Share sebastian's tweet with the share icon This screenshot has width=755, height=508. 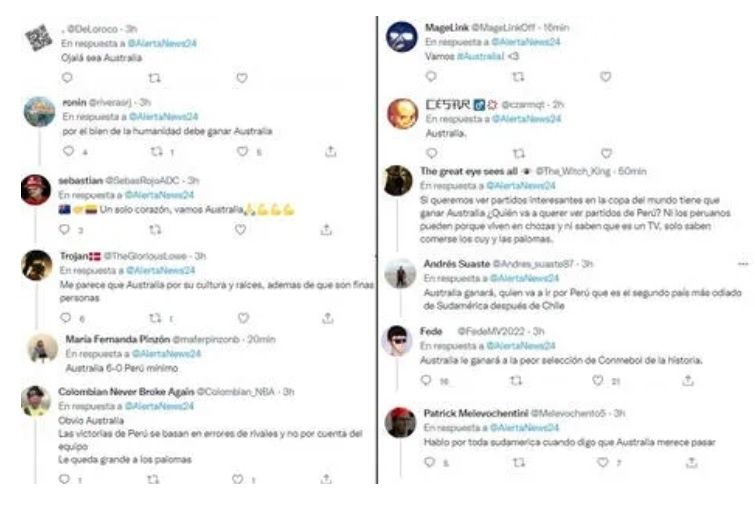(327, 230)
